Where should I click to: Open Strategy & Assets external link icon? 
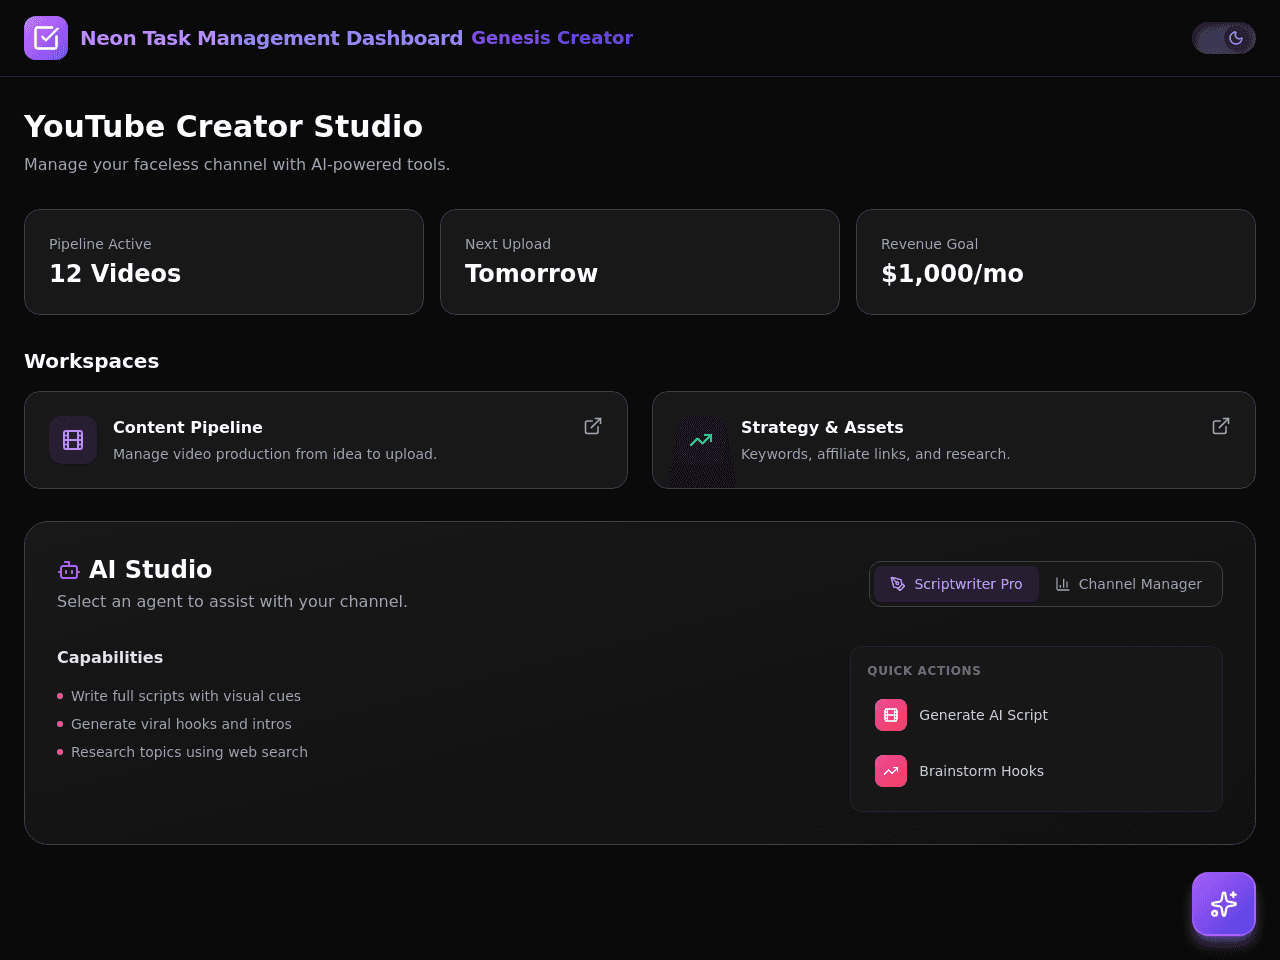pyautogui.click(x=1221, y=426)
